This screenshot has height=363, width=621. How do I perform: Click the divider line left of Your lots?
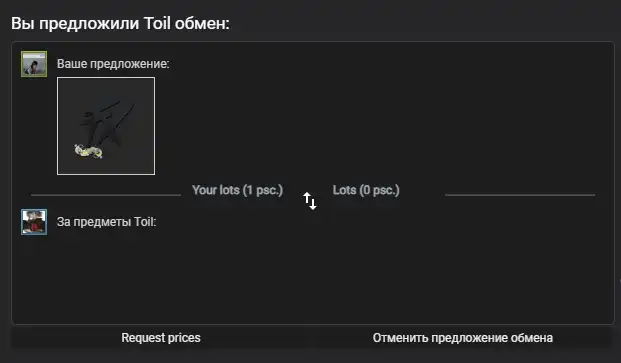click(x=106, y=195)
